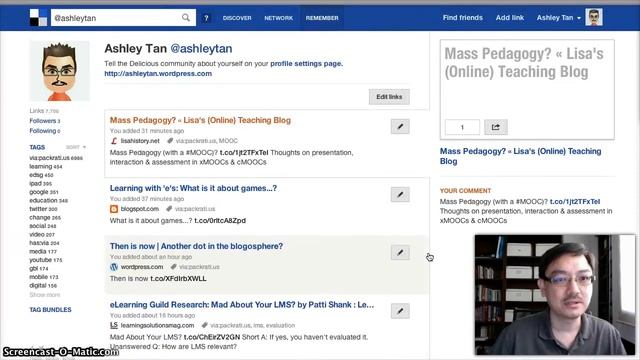Click Followers 3 in sidebar
This screenshot has width=640, height=360.
[44, 121]
